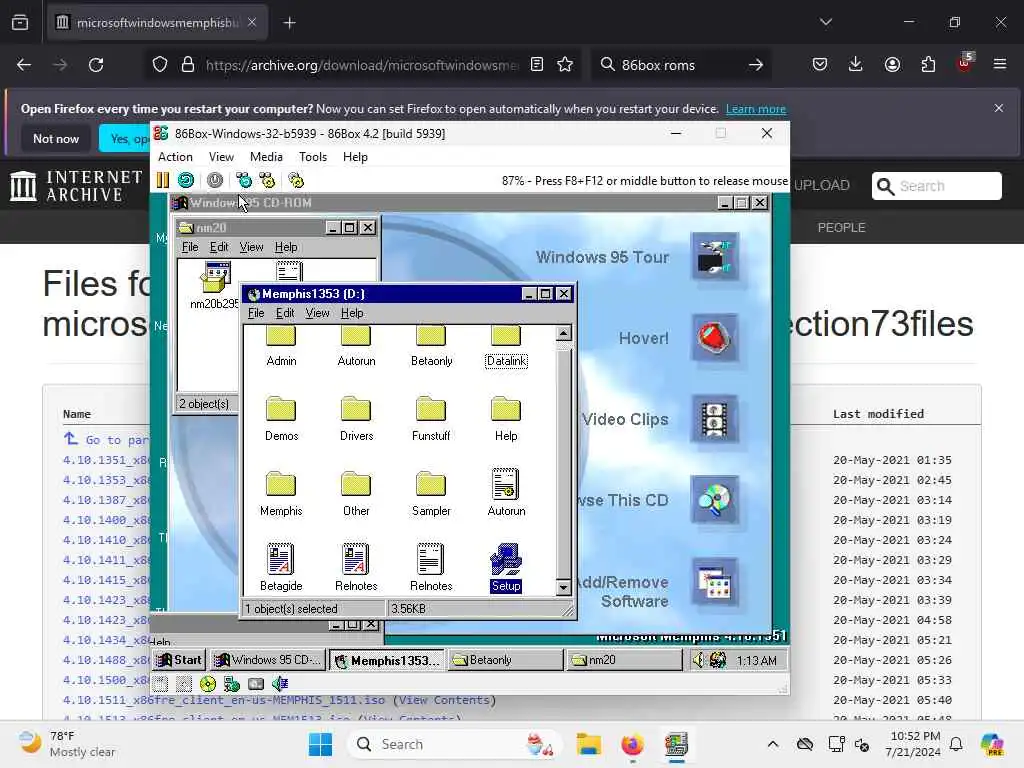
Task: Open the 4.10.1511 MEMPHIS_1511.iso link
Action: [x=224, y=700]
